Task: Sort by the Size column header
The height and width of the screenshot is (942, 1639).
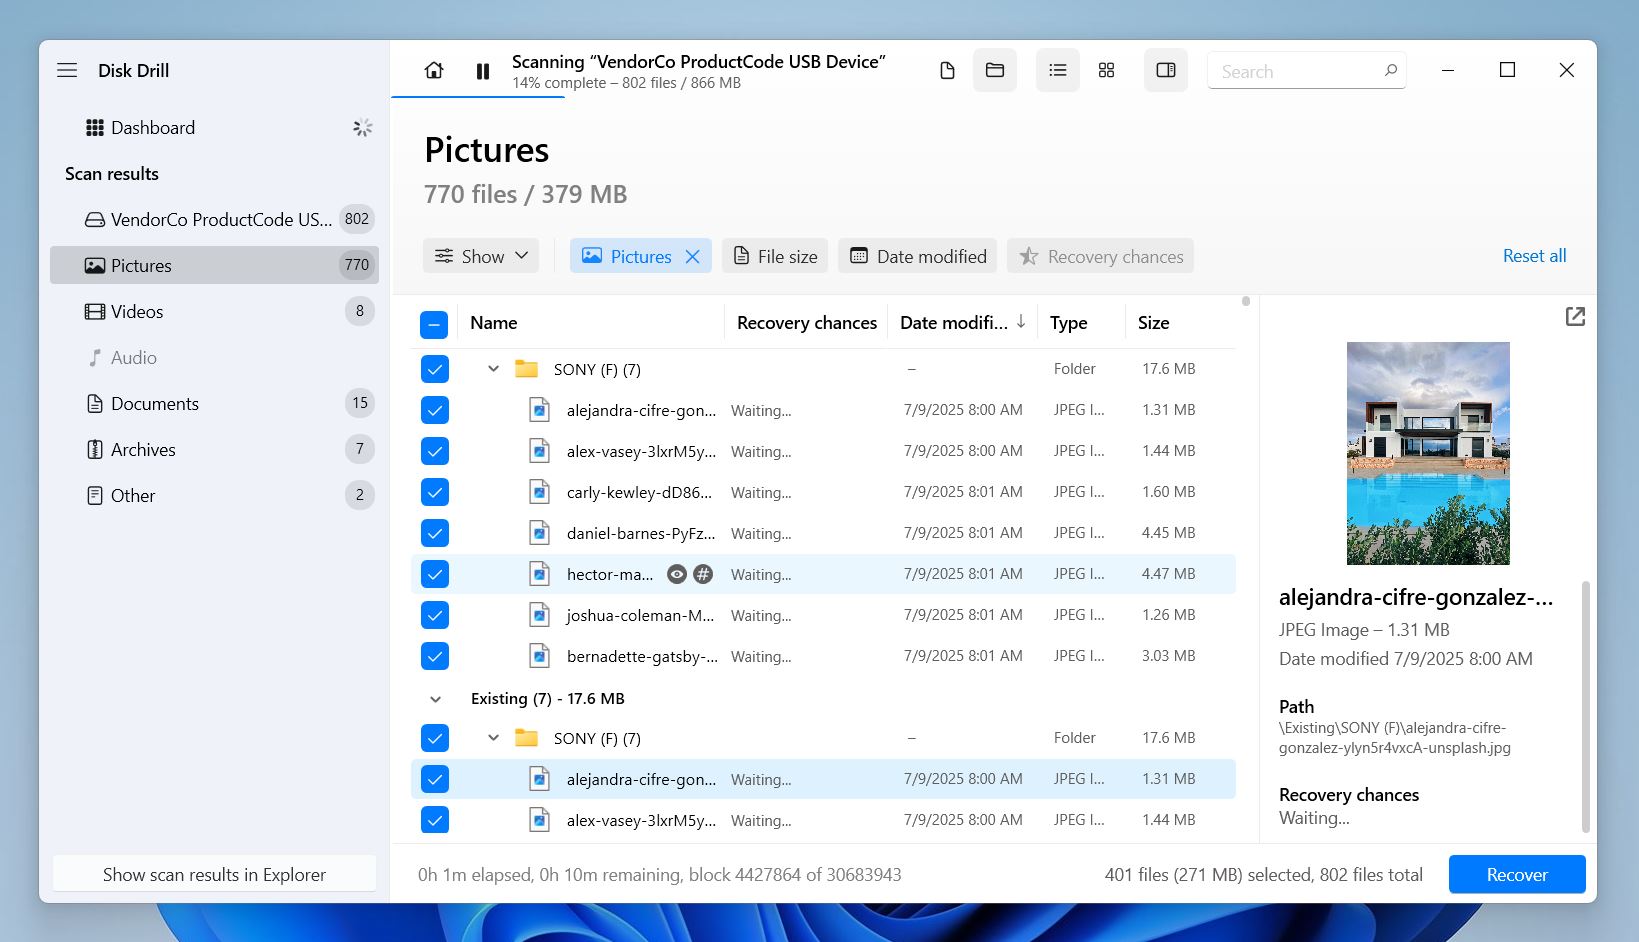Action: 1153,323
